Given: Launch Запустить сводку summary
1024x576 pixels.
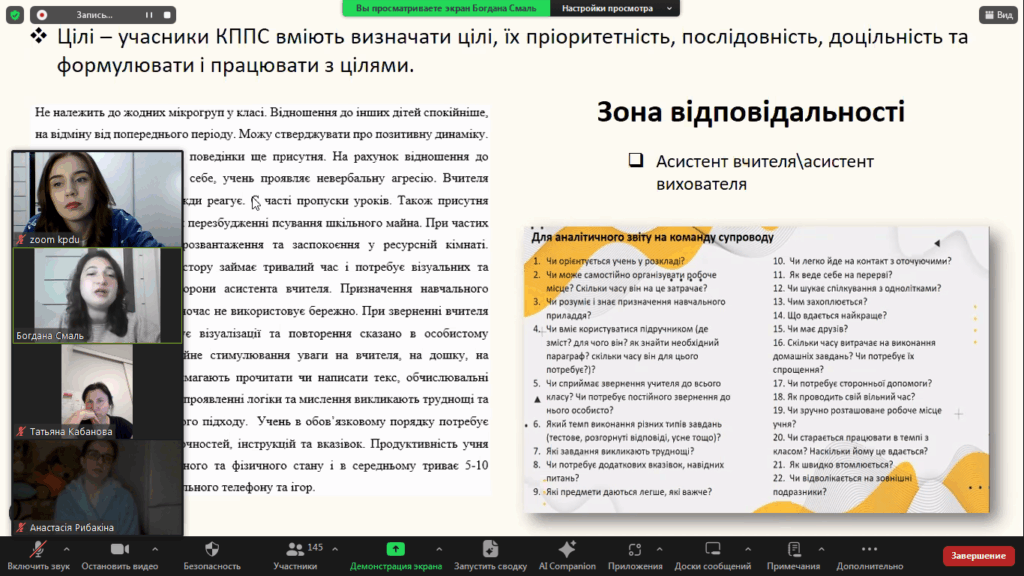Looking at the screenshot, I should pyautogui.click(x=490, y=549).
